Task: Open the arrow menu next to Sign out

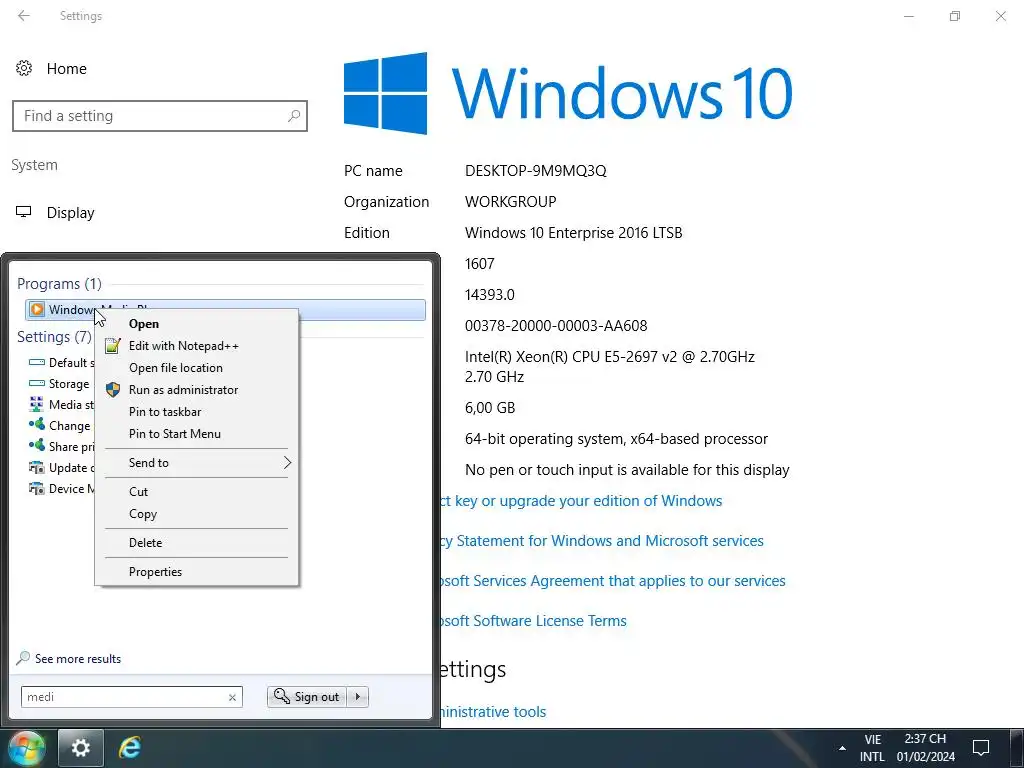Action: [358, 697]
